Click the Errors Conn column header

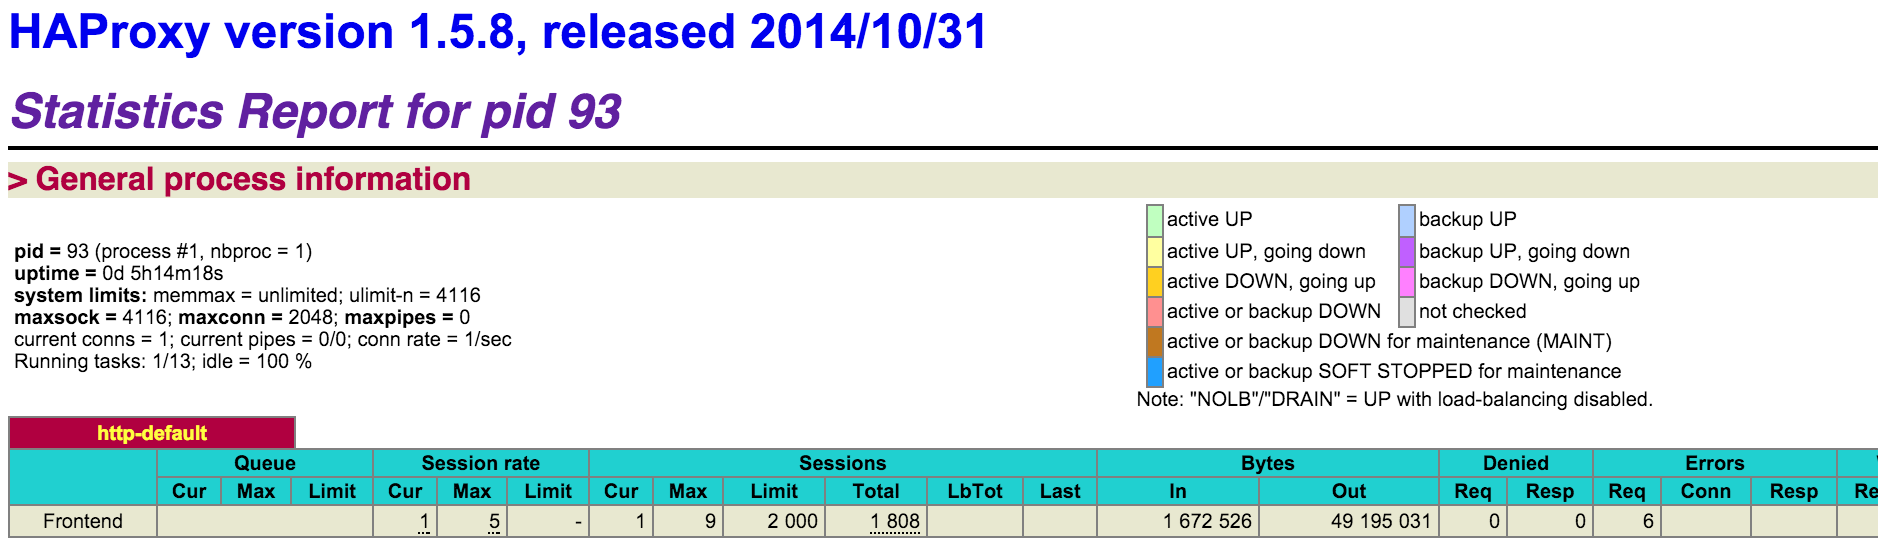pyautogui.click(x=1706, y=491)
